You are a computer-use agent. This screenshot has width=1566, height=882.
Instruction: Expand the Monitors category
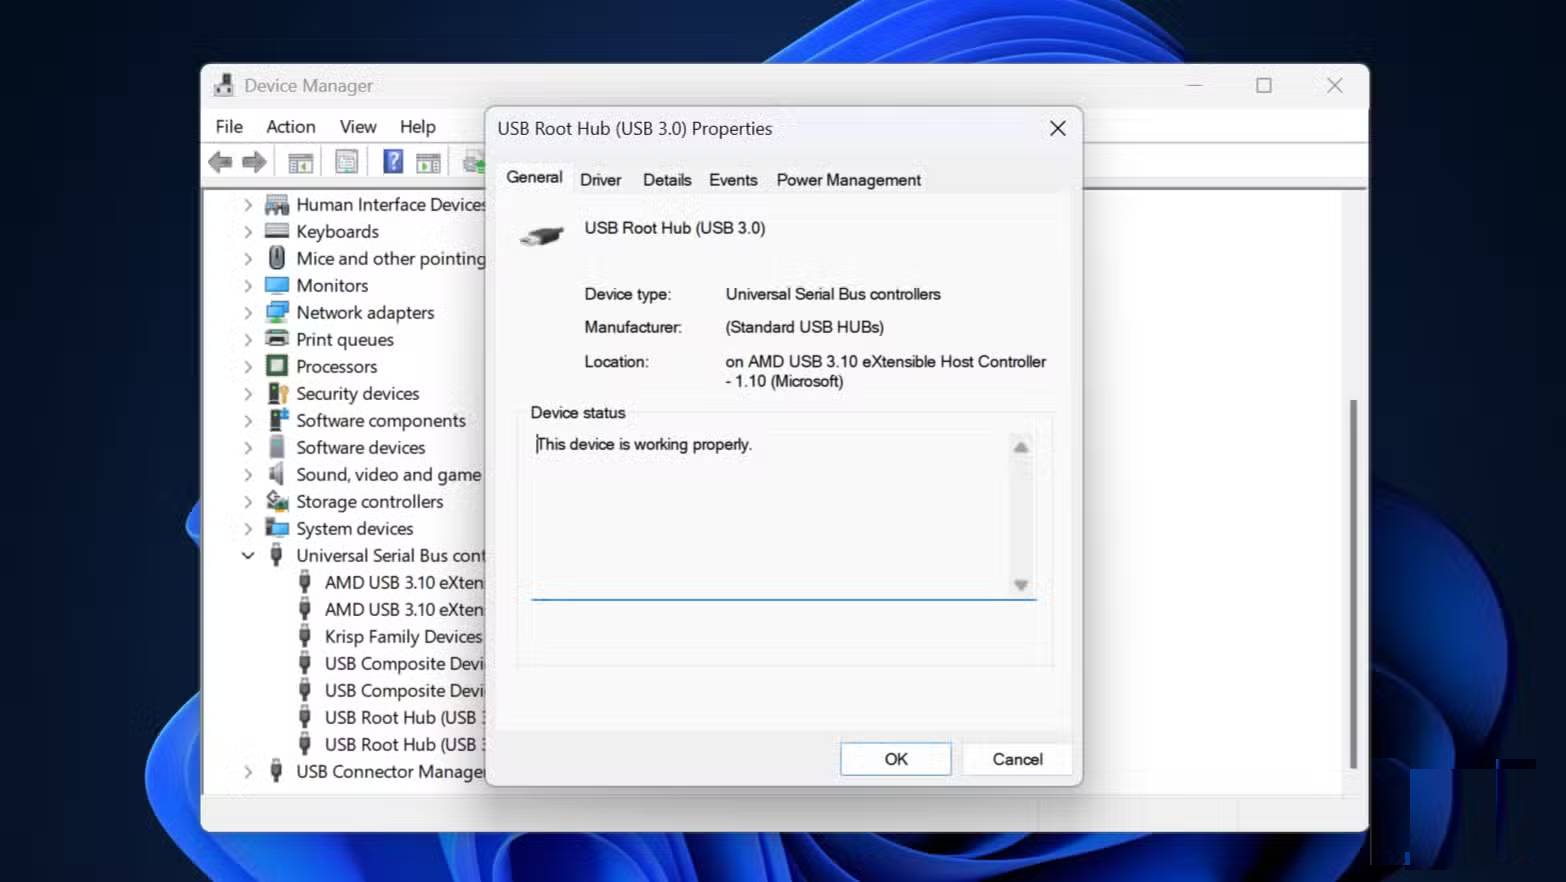[248, 286]
